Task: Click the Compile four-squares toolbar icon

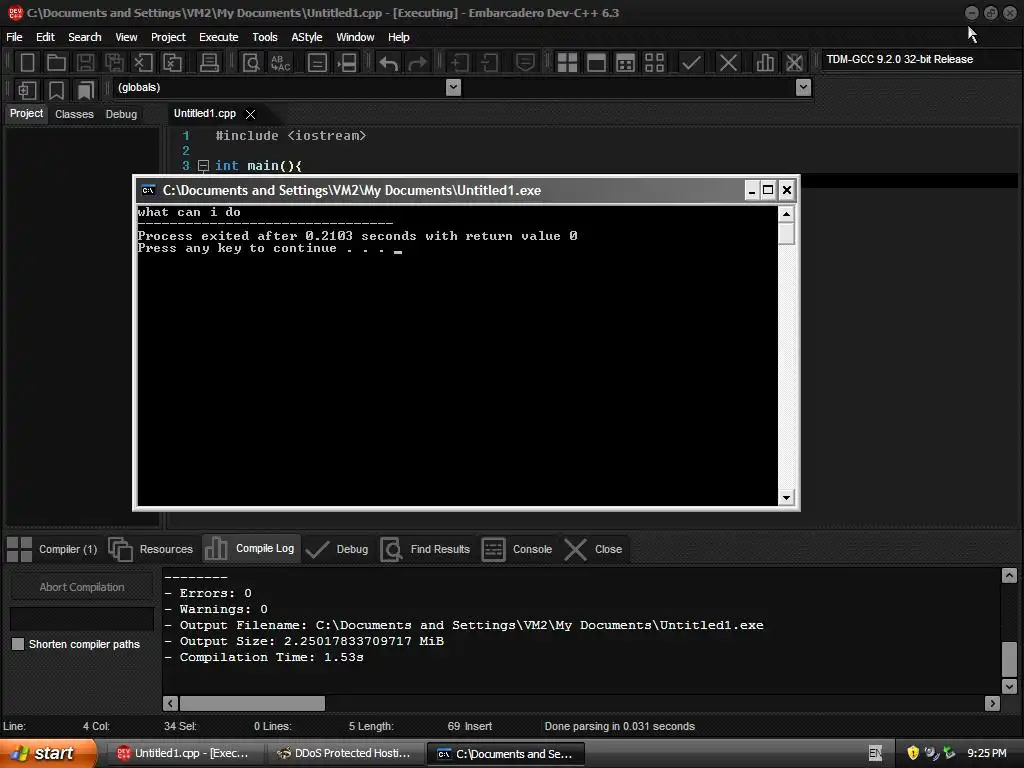Action: [x=567, y=63]
